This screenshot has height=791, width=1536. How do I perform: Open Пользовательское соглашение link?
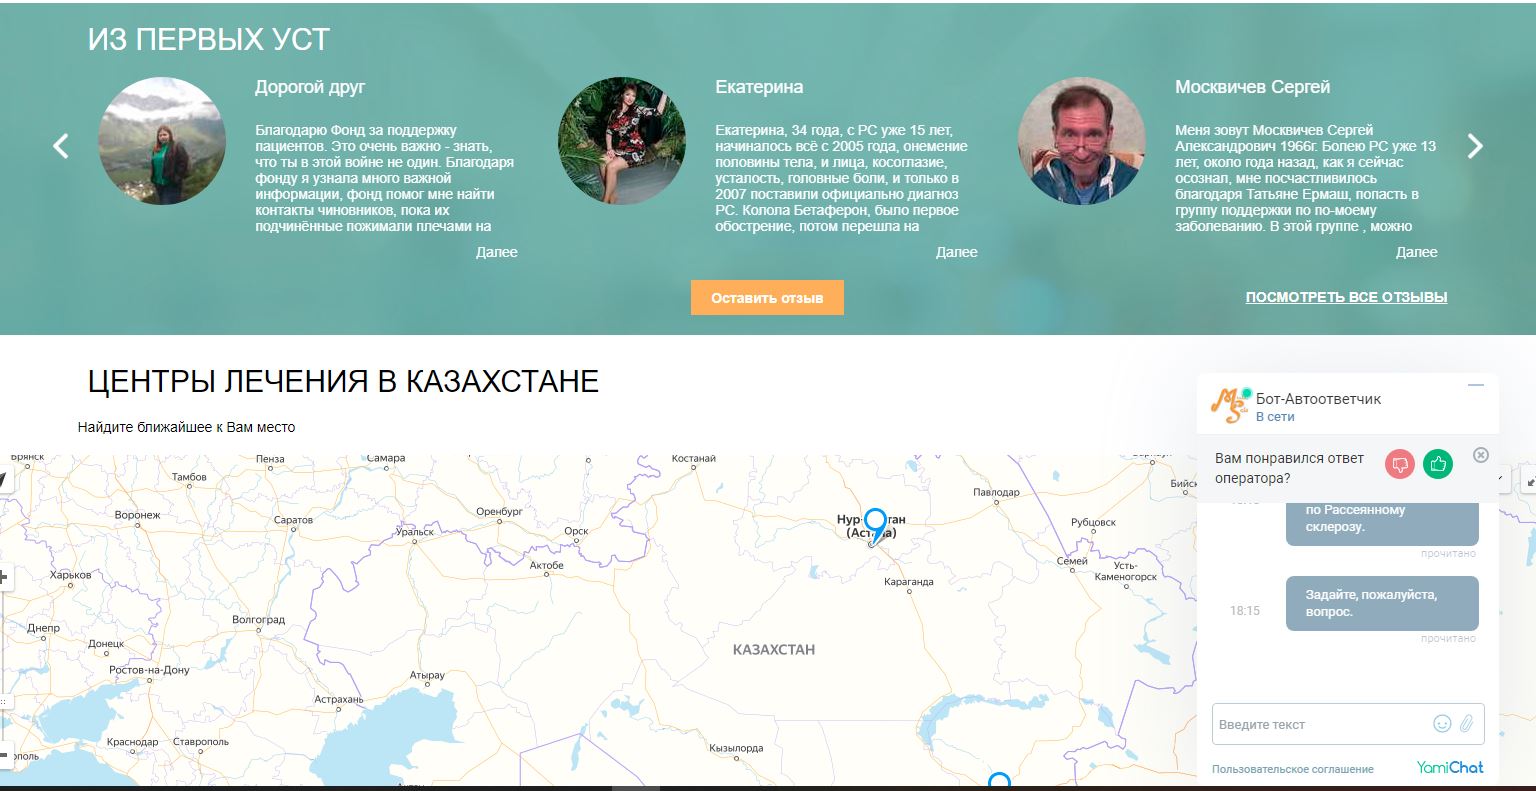pyautogui.click(x=1293, y=769)
